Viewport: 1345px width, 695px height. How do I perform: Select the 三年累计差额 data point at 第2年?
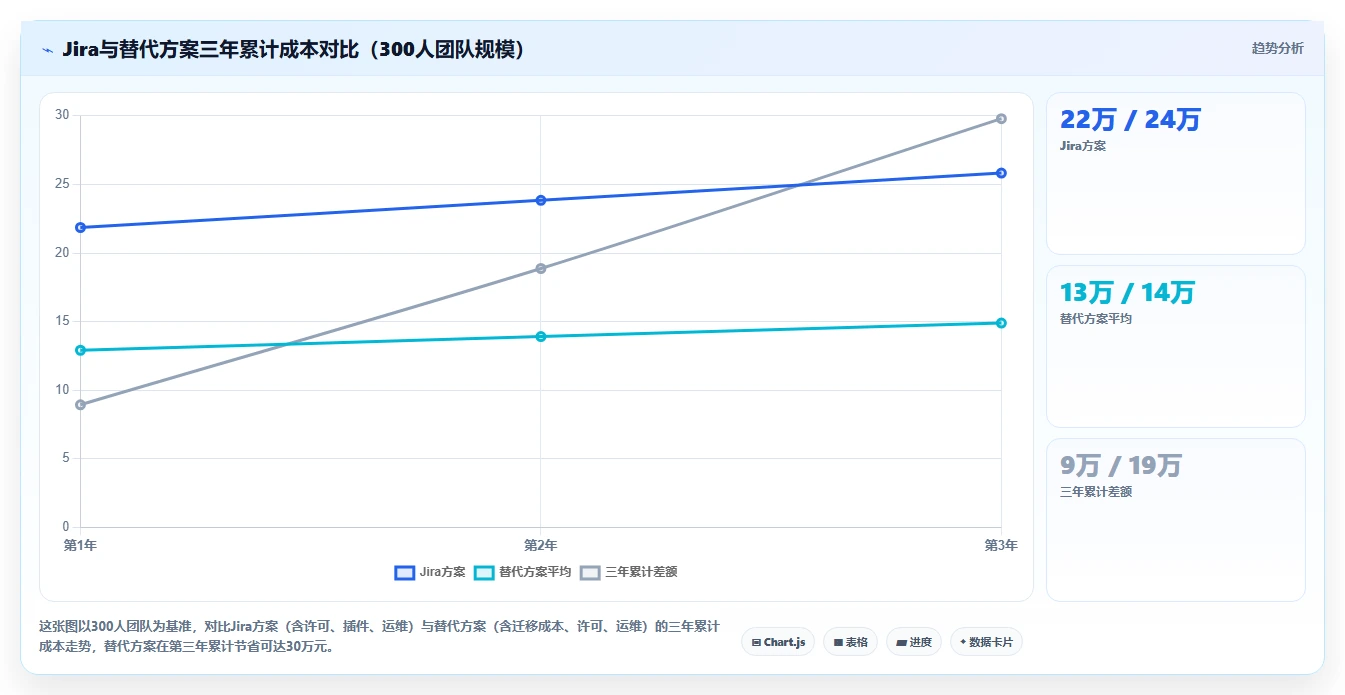click(x=541, y=268)
